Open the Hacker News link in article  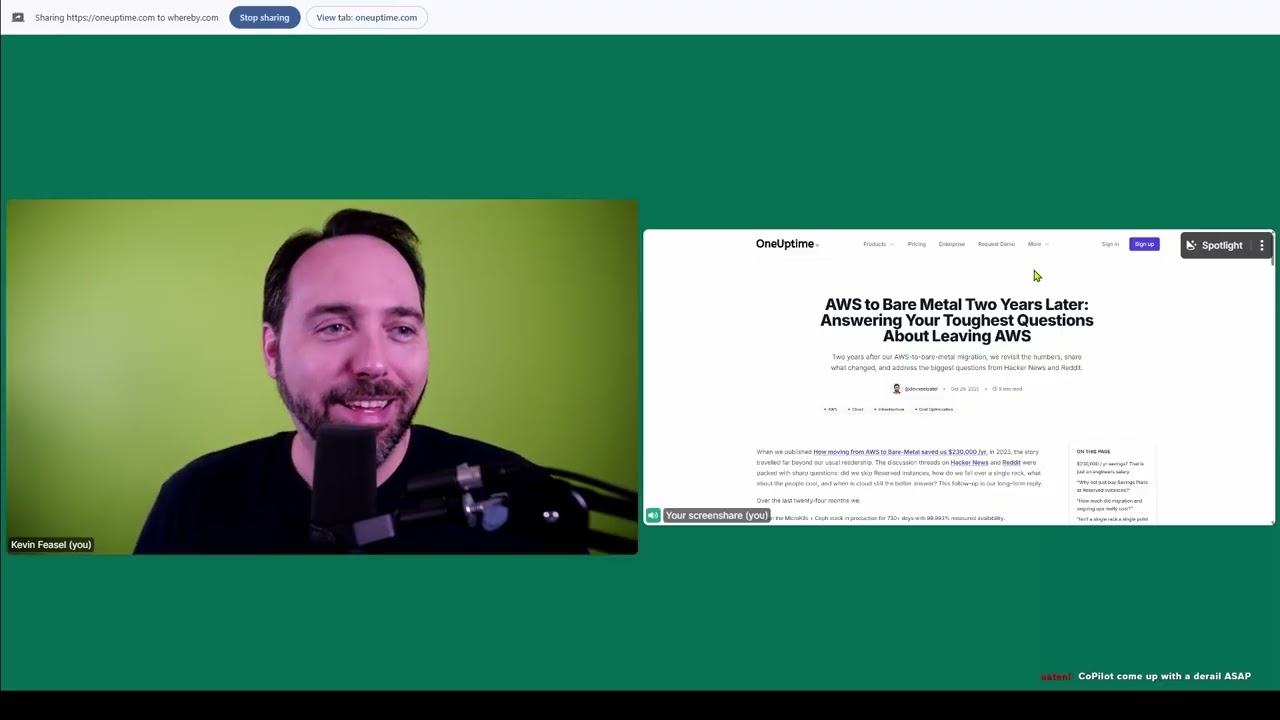(x=969, y=463)
